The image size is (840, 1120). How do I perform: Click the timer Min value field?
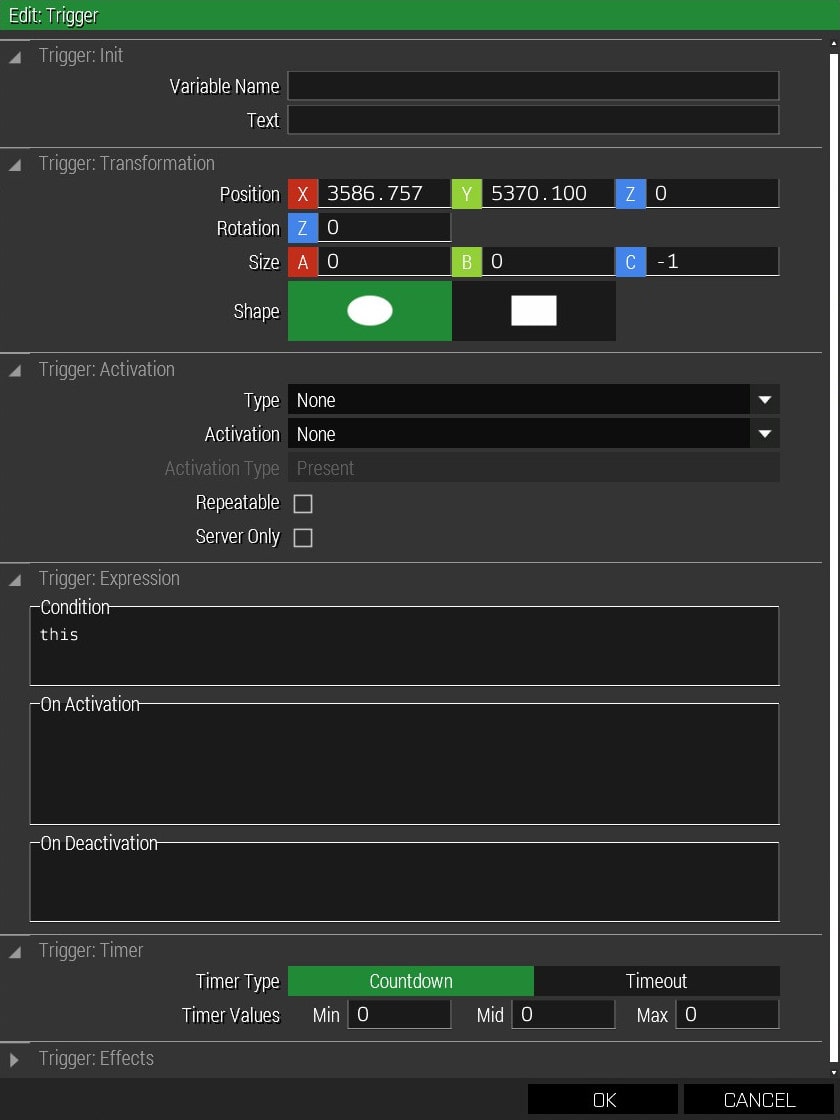(399, 1015)
